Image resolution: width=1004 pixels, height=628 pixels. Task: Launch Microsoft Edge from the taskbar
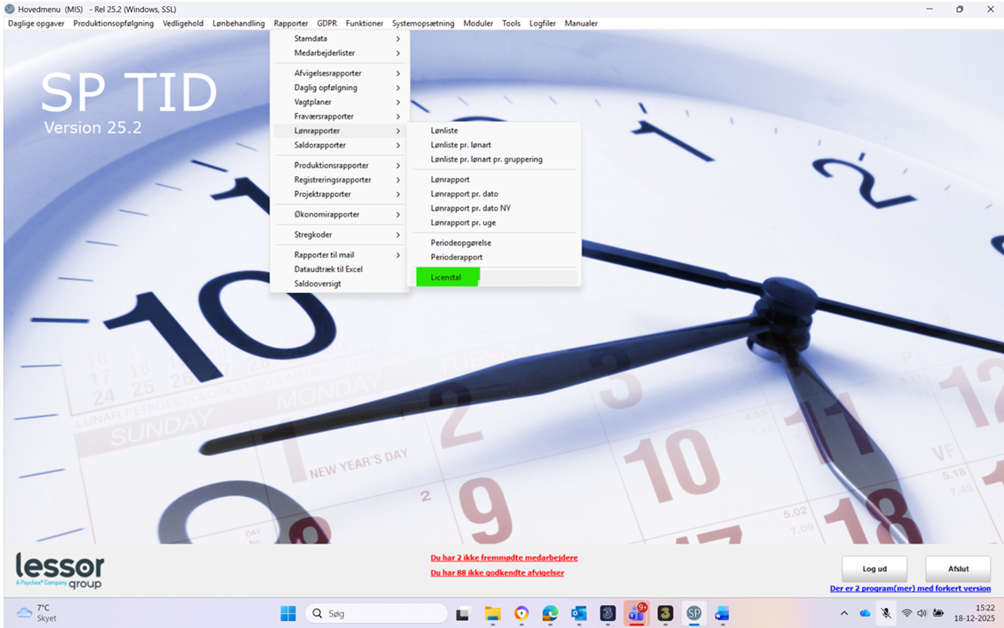click(x=550, y=613)
